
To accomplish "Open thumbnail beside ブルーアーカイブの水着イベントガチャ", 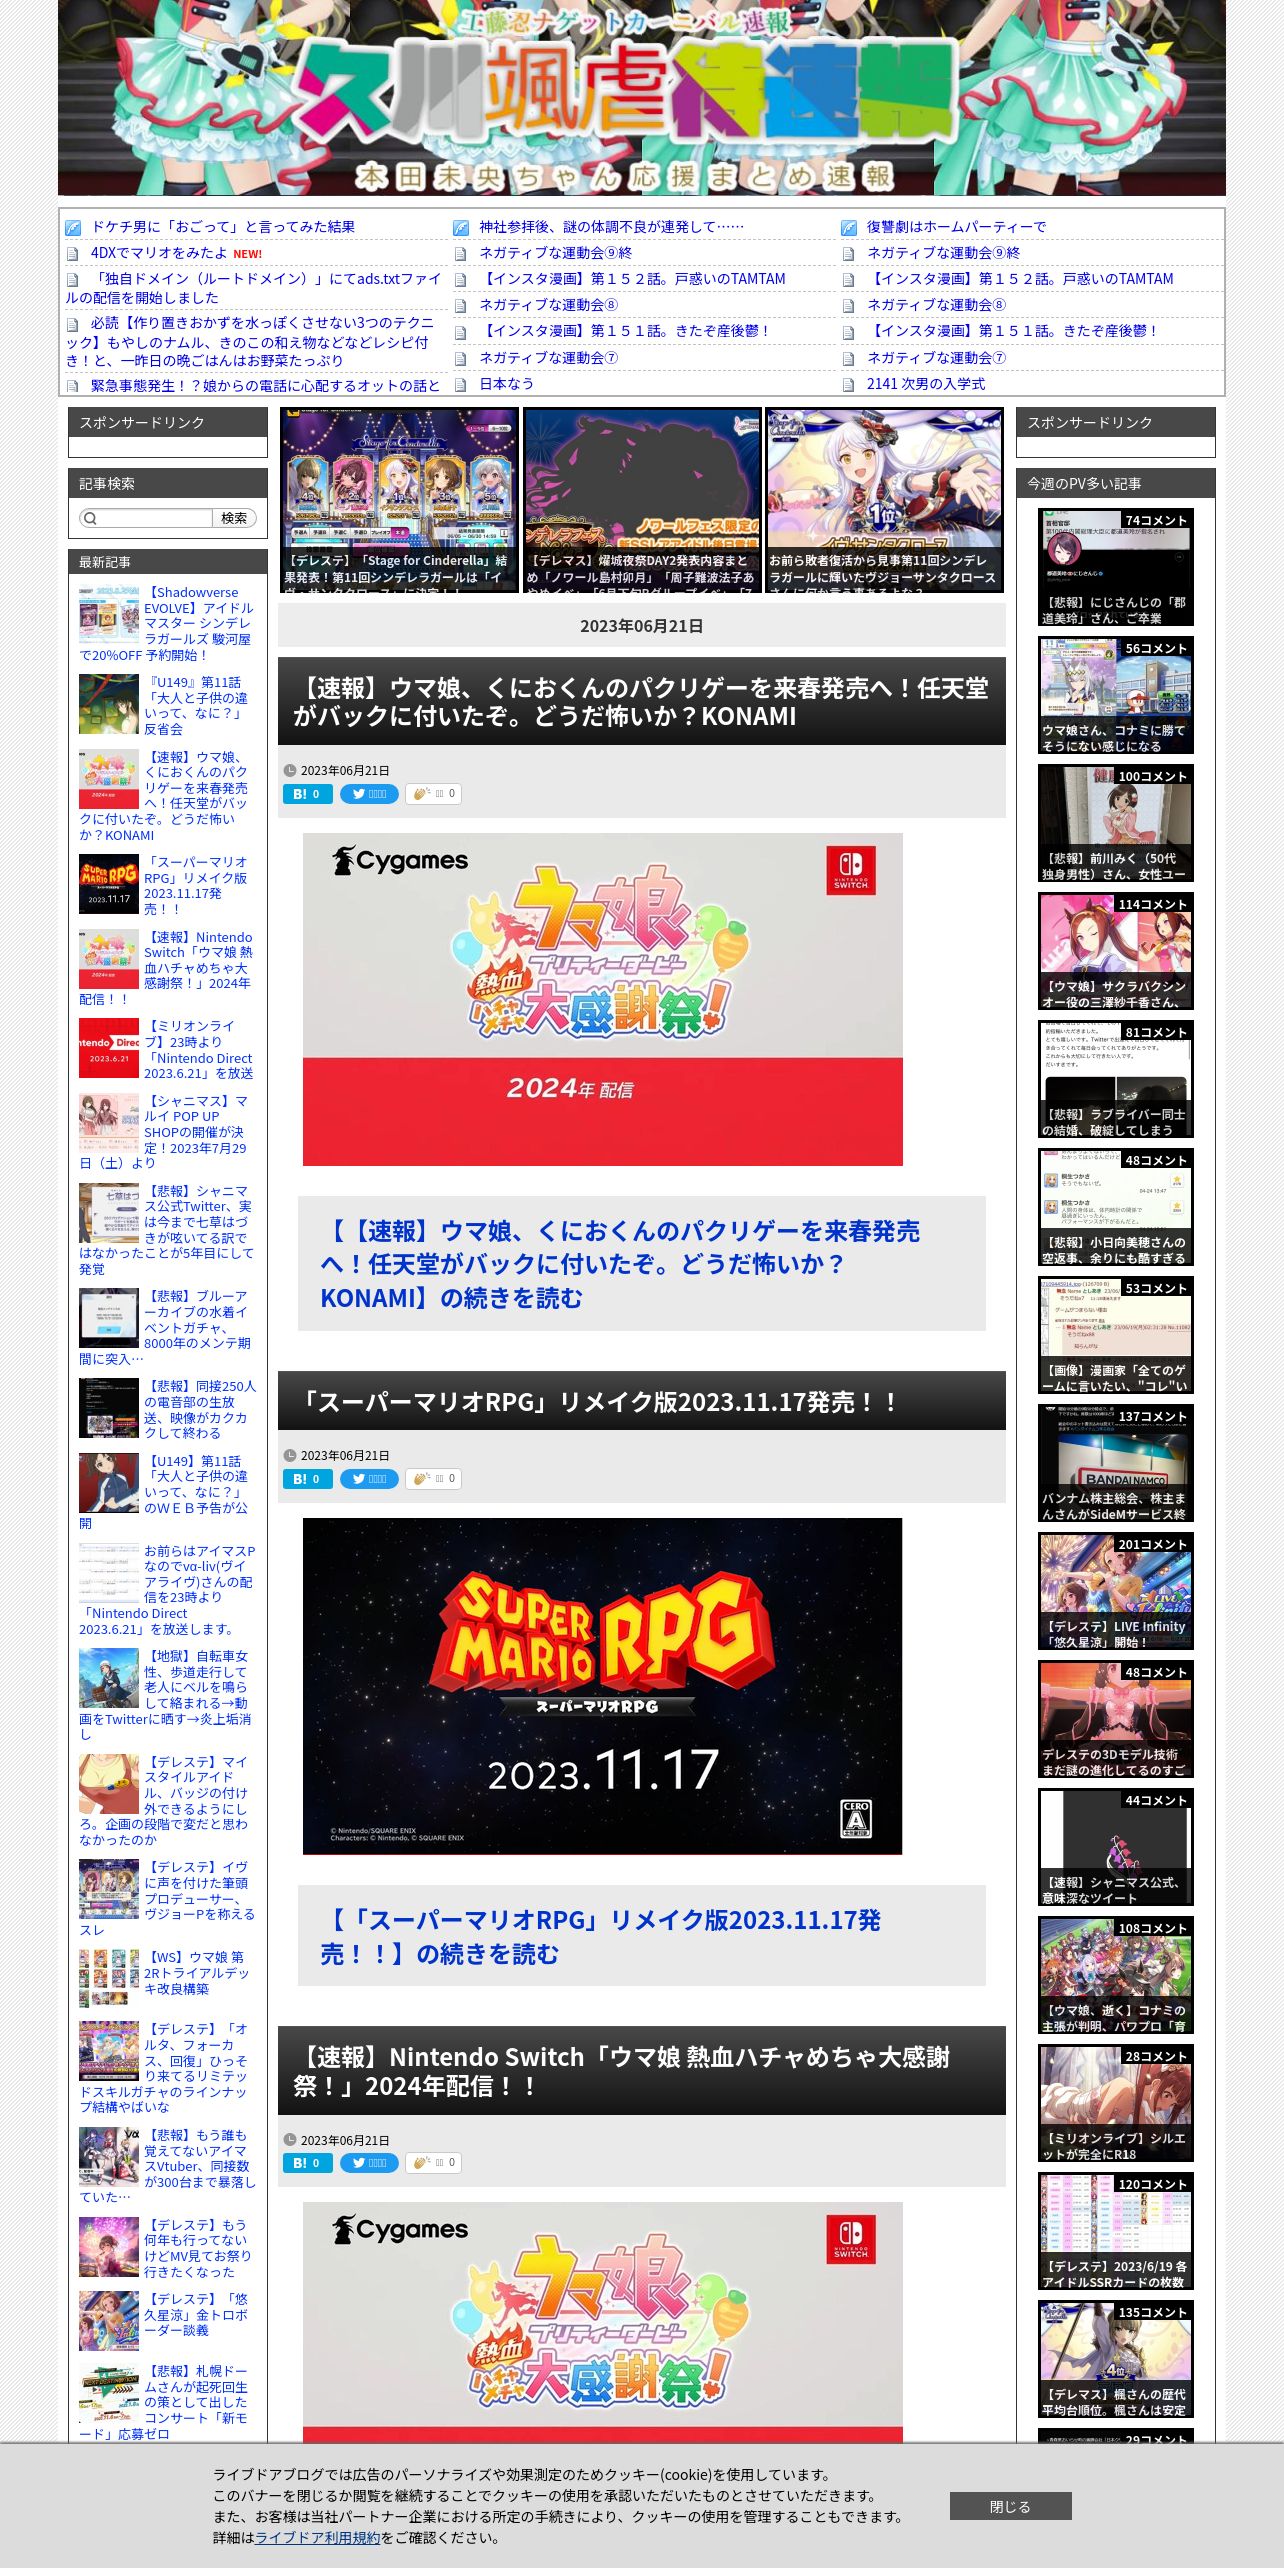I will 109,1318.
